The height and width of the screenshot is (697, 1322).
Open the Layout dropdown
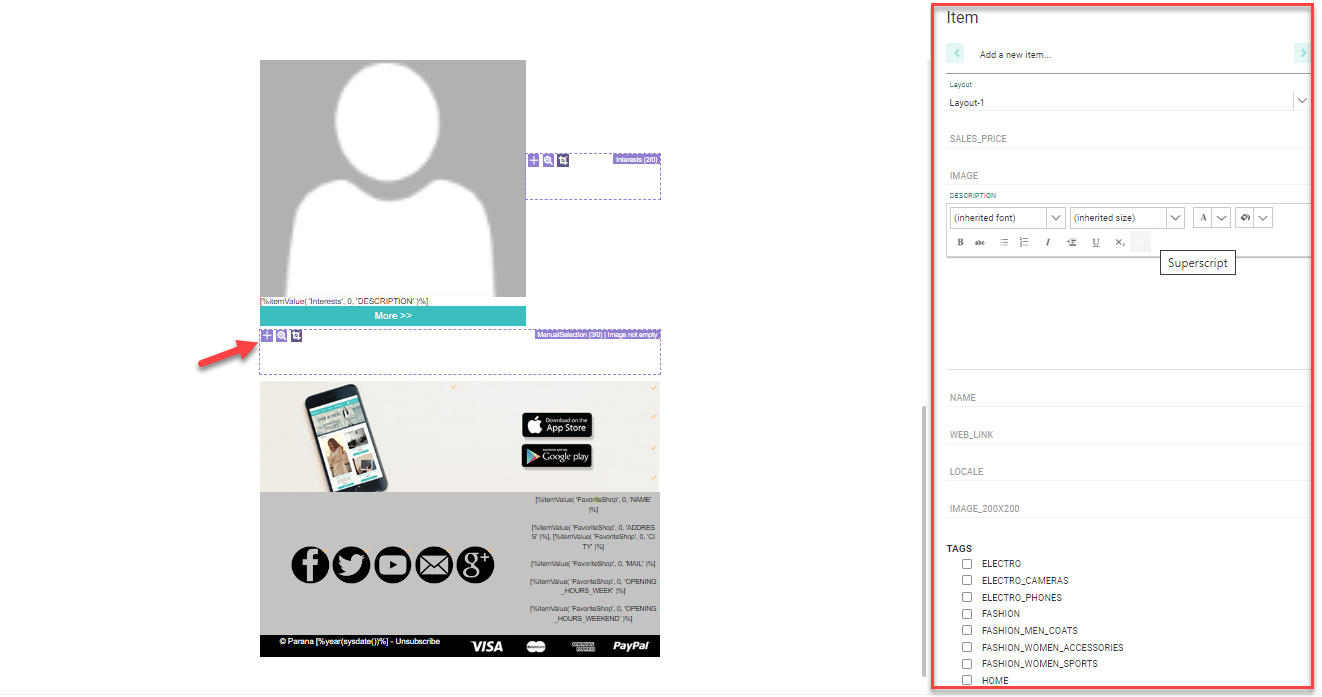1301,101
